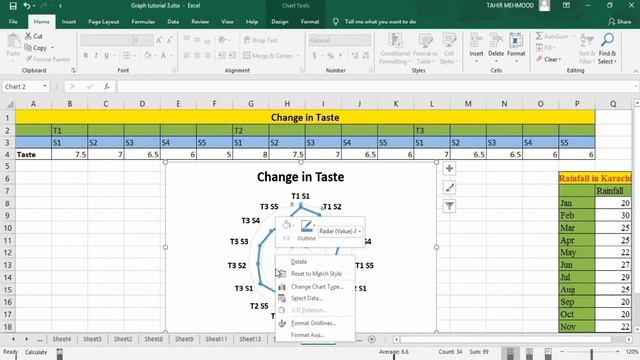The image size is (640, 360).
Task: Click in the formula bar
Action: coord(376,87)
